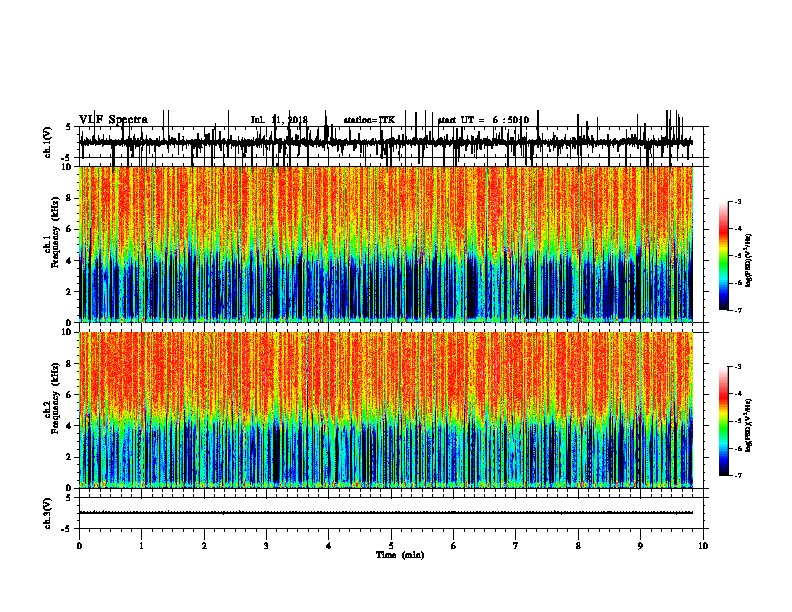792x612 pixels.
Task: Click the time axis tick label "7"
Action: click(516, 546)
